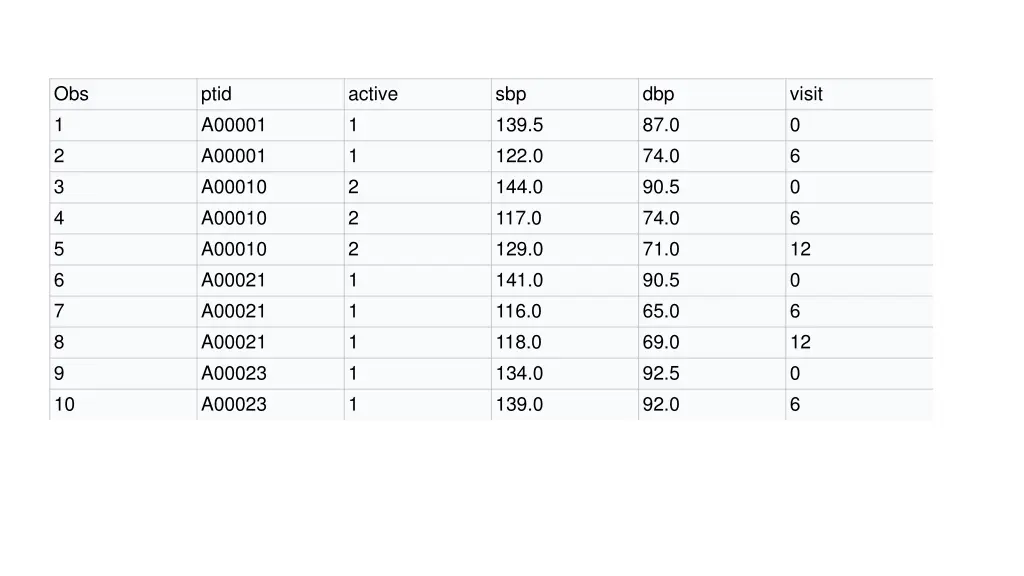The width and height of the screenshot is (1024, 576).
Task: Select the ptid column header
Action: (x=216, y=94)
